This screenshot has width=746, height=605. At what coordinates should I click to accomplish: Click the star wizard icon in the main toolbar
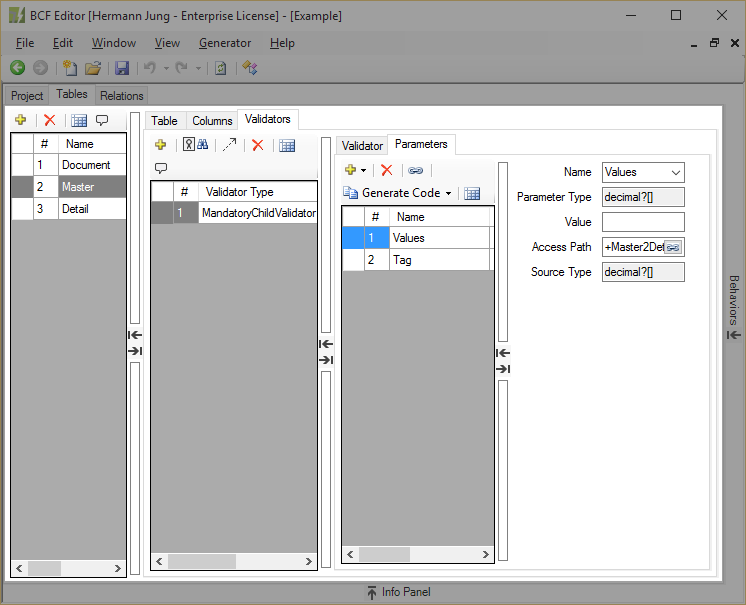(x=250, y=68)
